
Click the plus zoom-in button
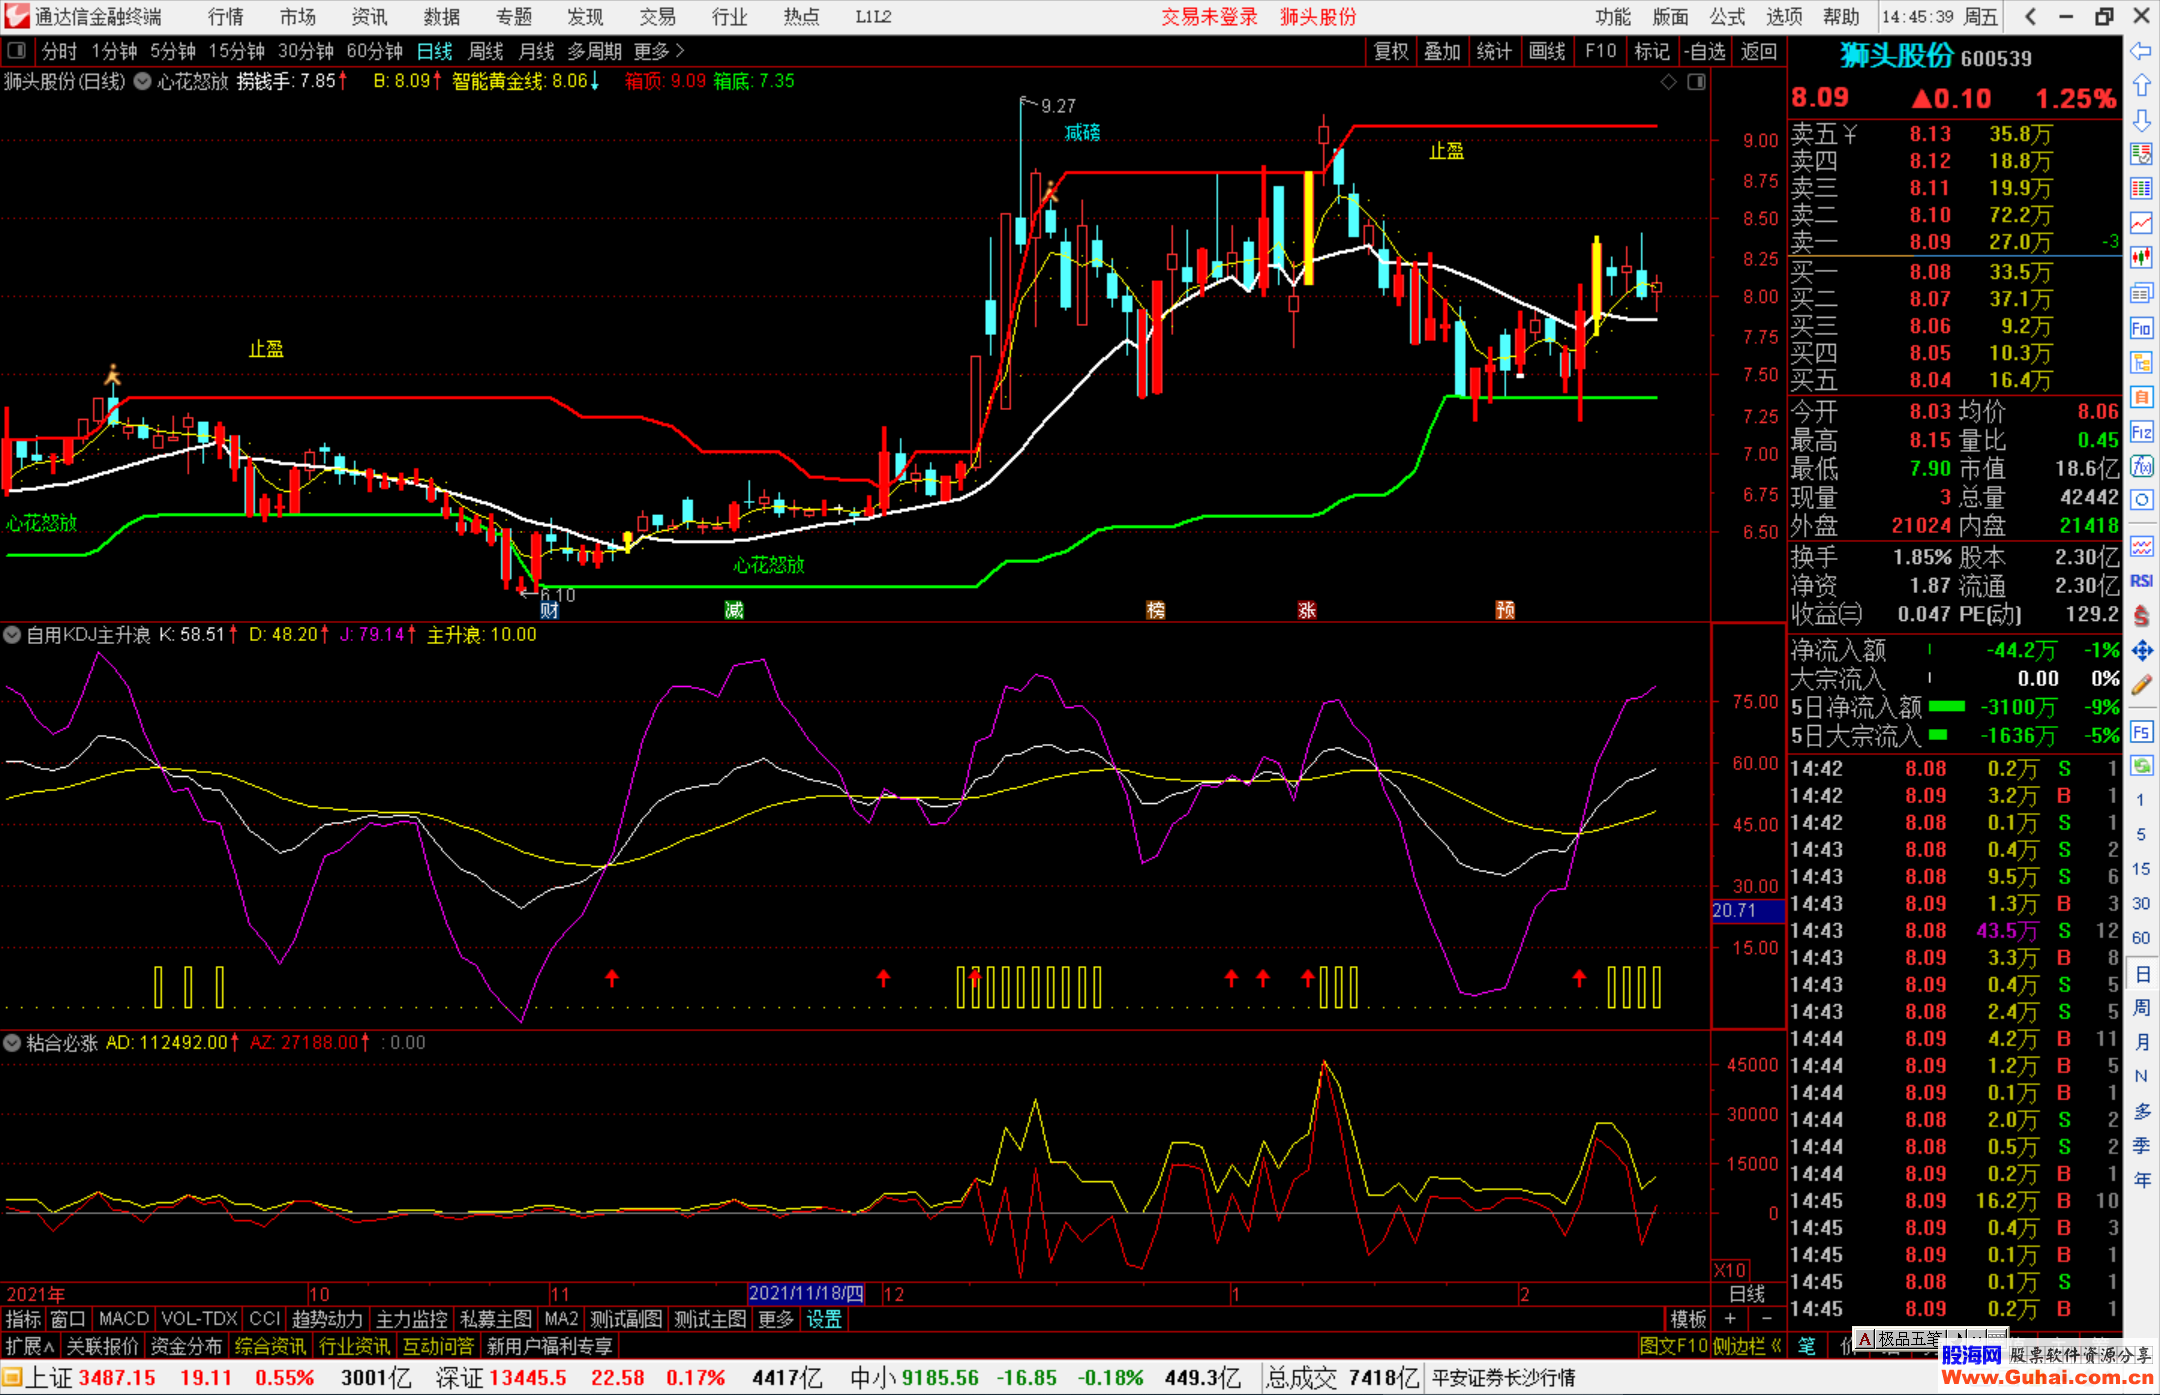pos(1731,1319)
